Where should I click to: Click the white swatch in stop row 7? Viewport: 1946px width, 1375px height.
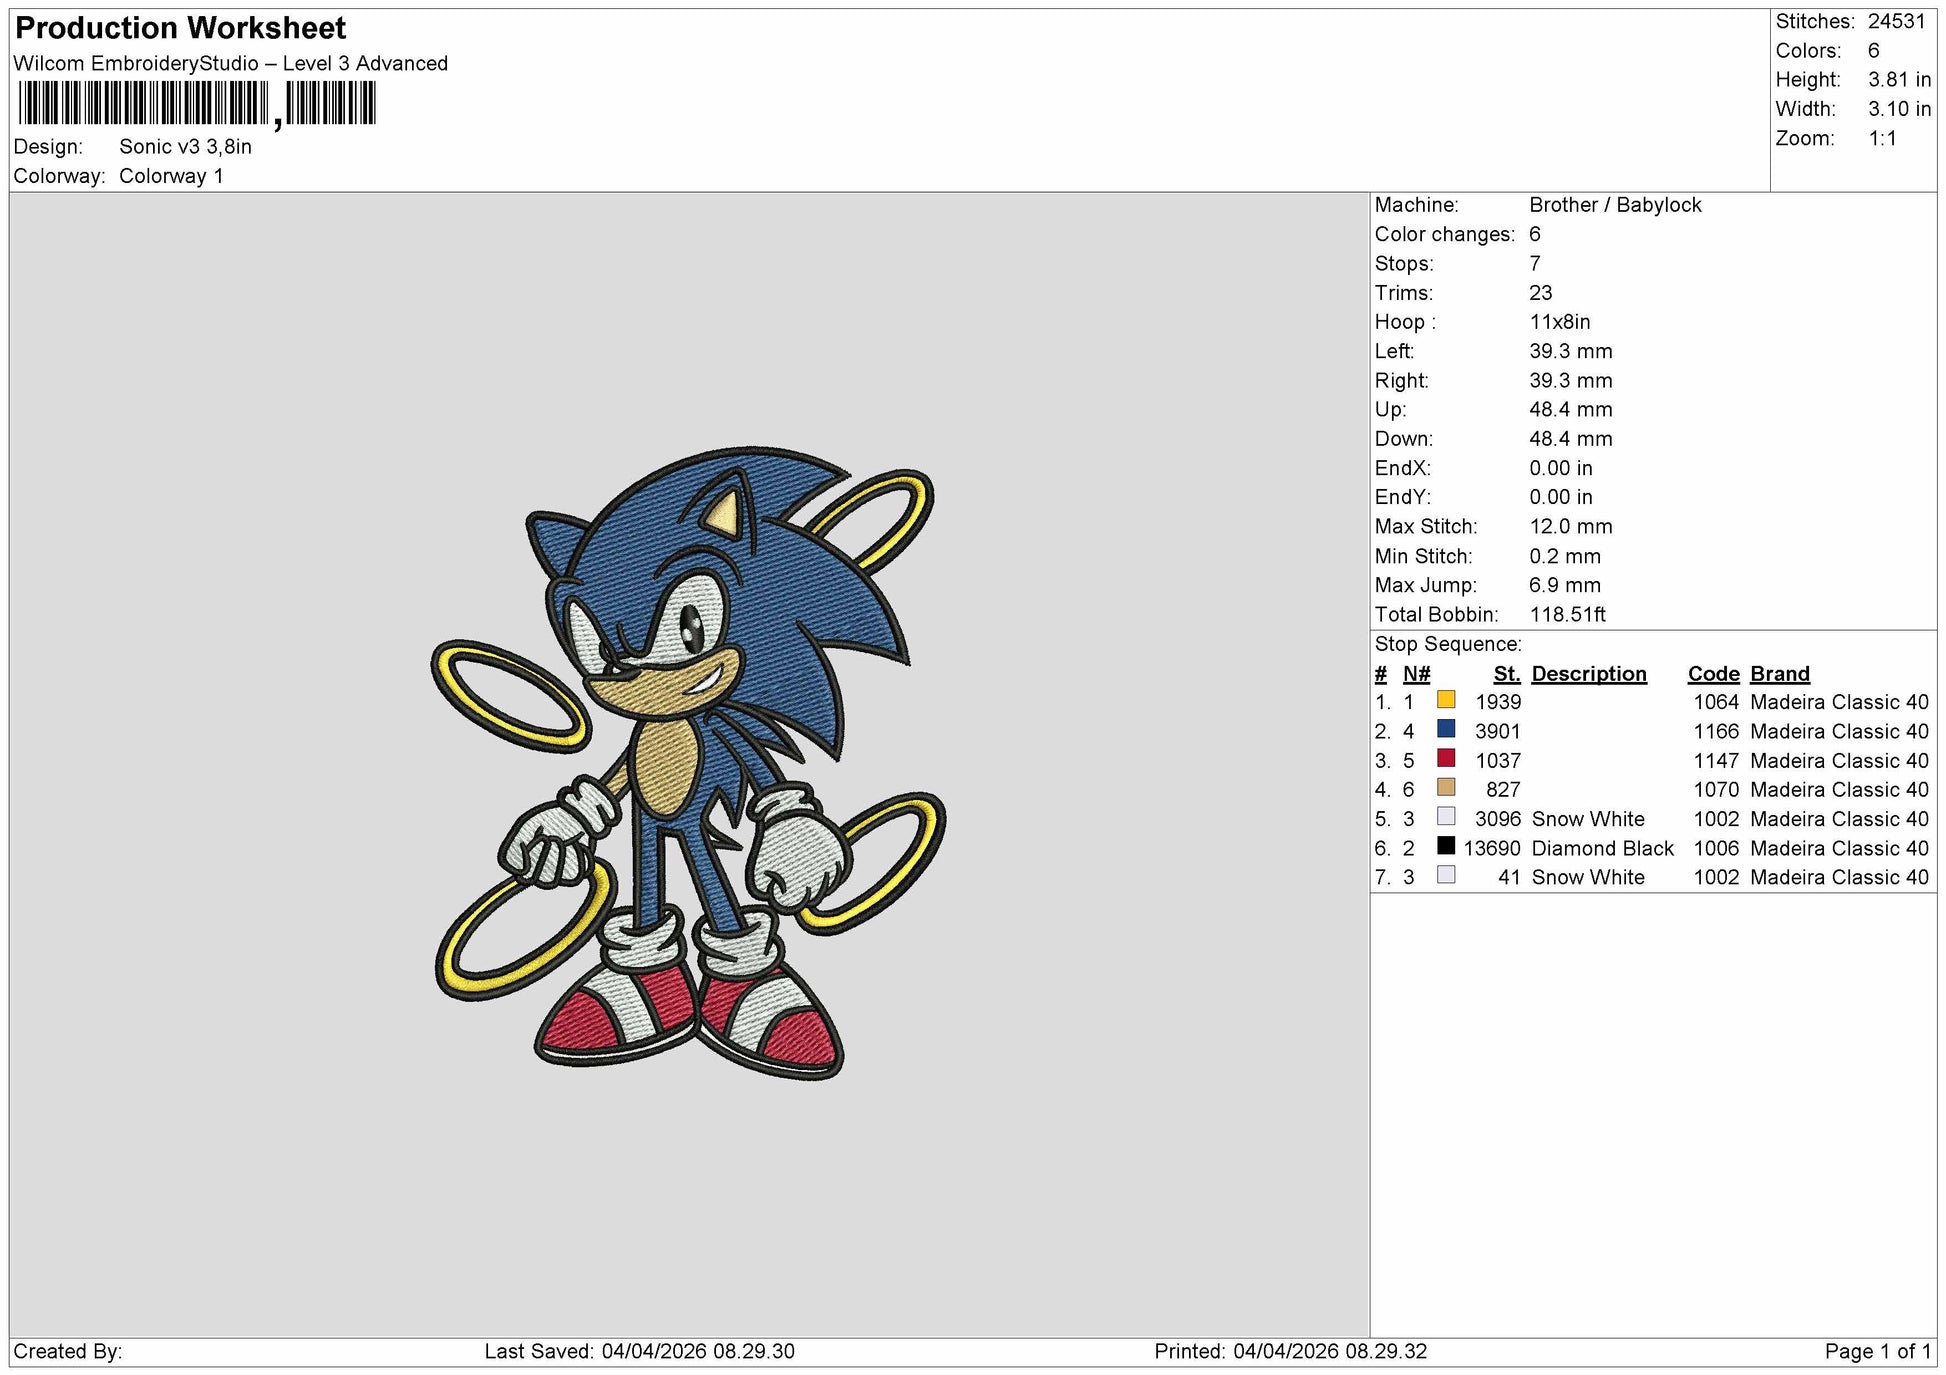tap(1446, 875)
